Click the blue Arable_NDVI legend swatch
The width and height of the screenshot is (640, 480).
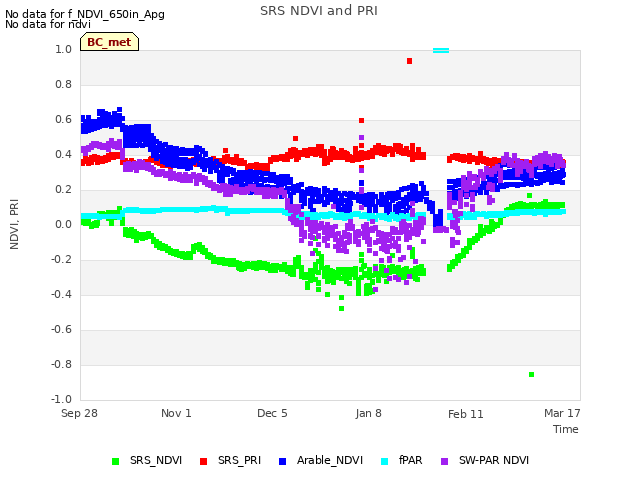[x=282, y=461]
